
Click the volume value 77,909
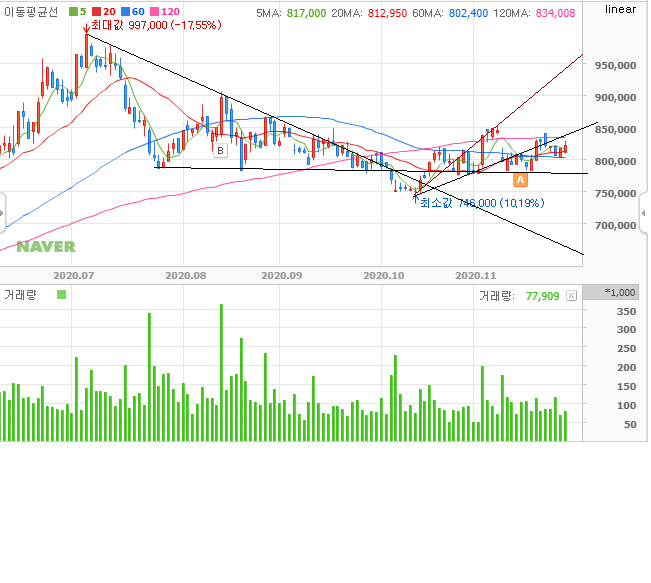(x=542, y=296)
